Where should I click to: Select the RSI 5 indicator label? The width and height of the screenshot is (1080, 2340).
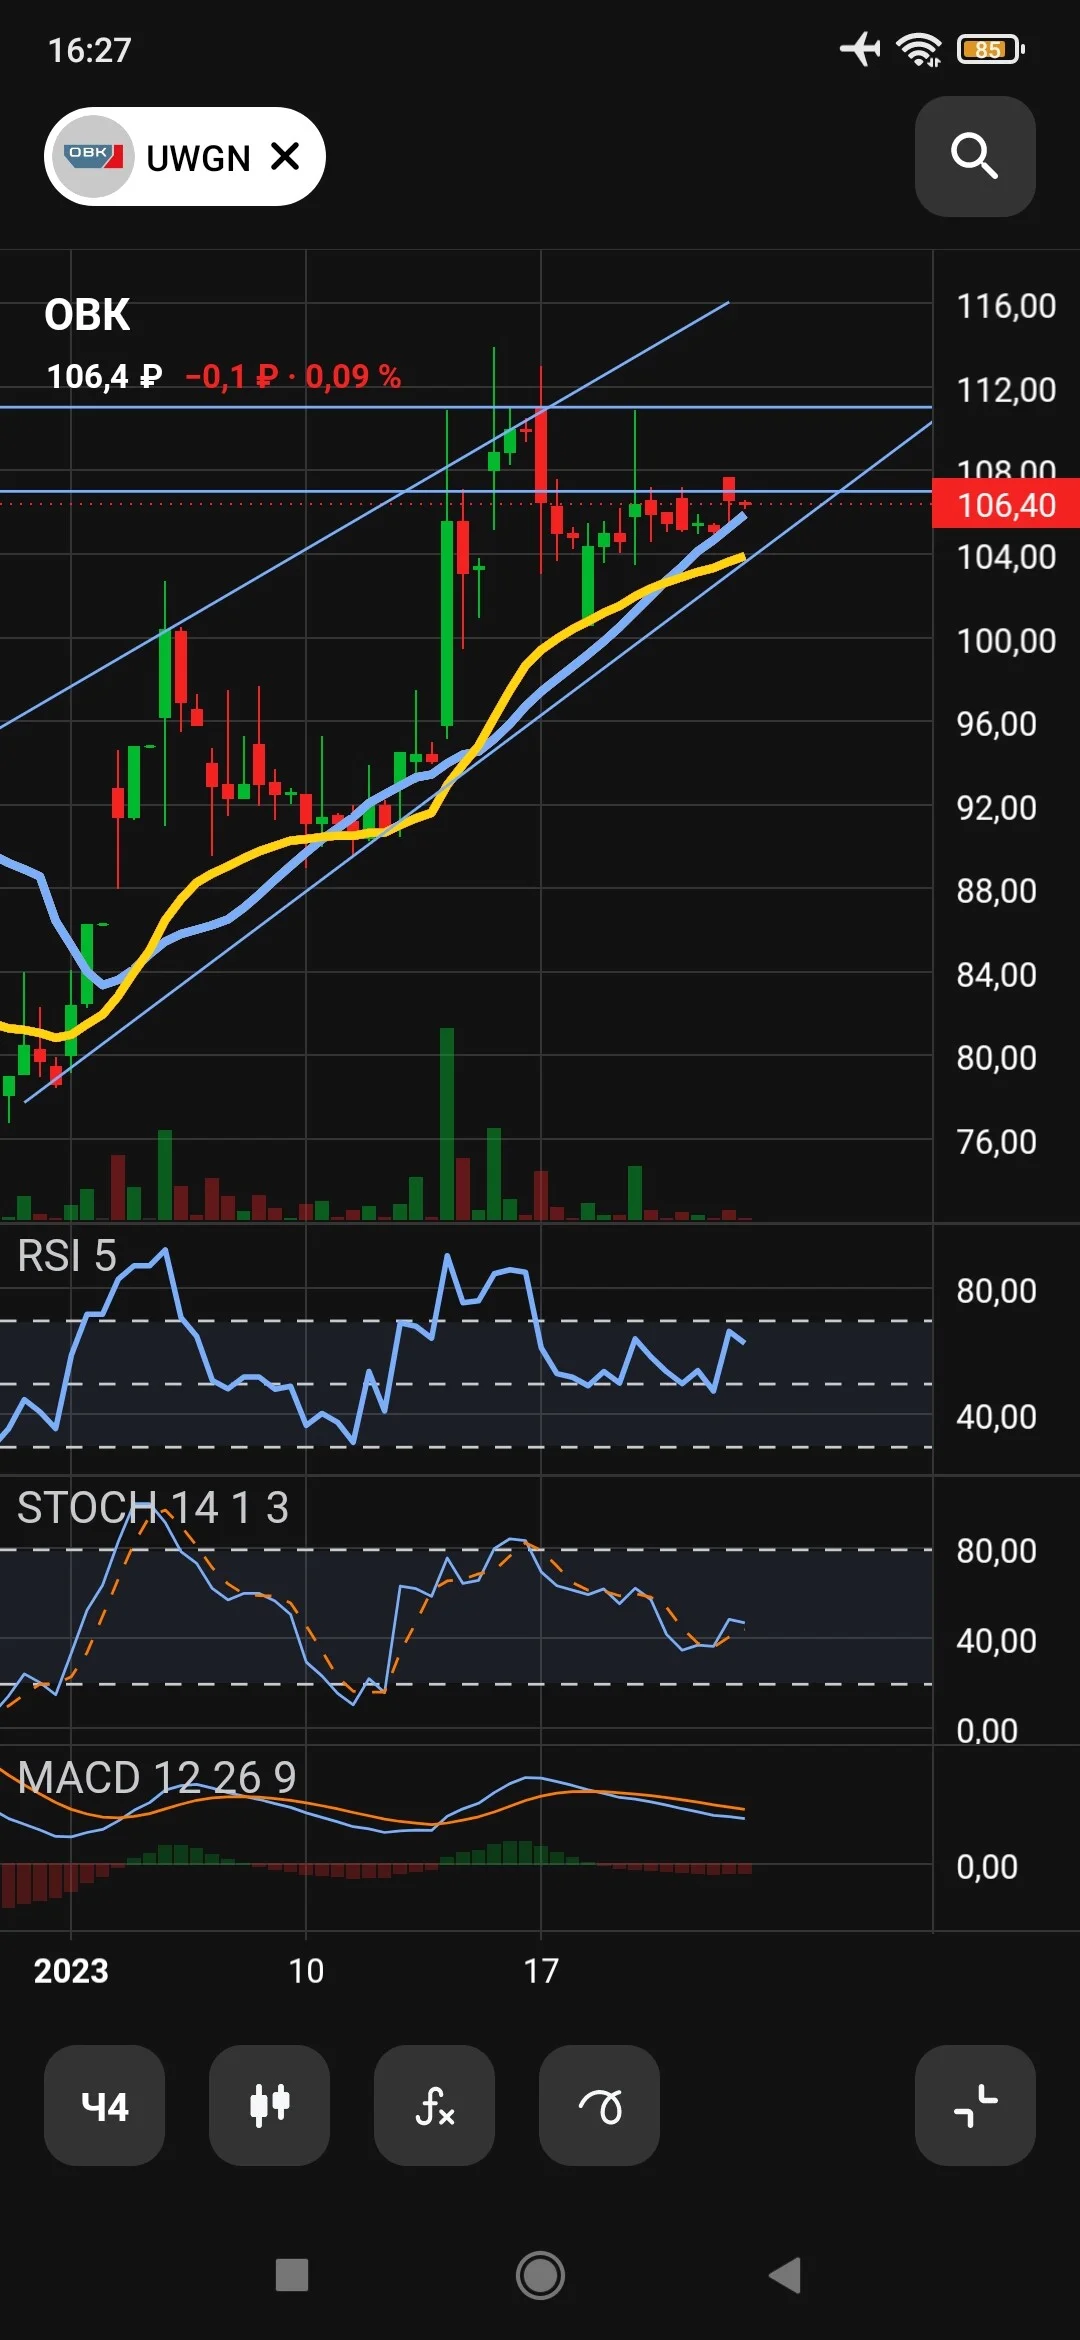tap(67, 1256)
